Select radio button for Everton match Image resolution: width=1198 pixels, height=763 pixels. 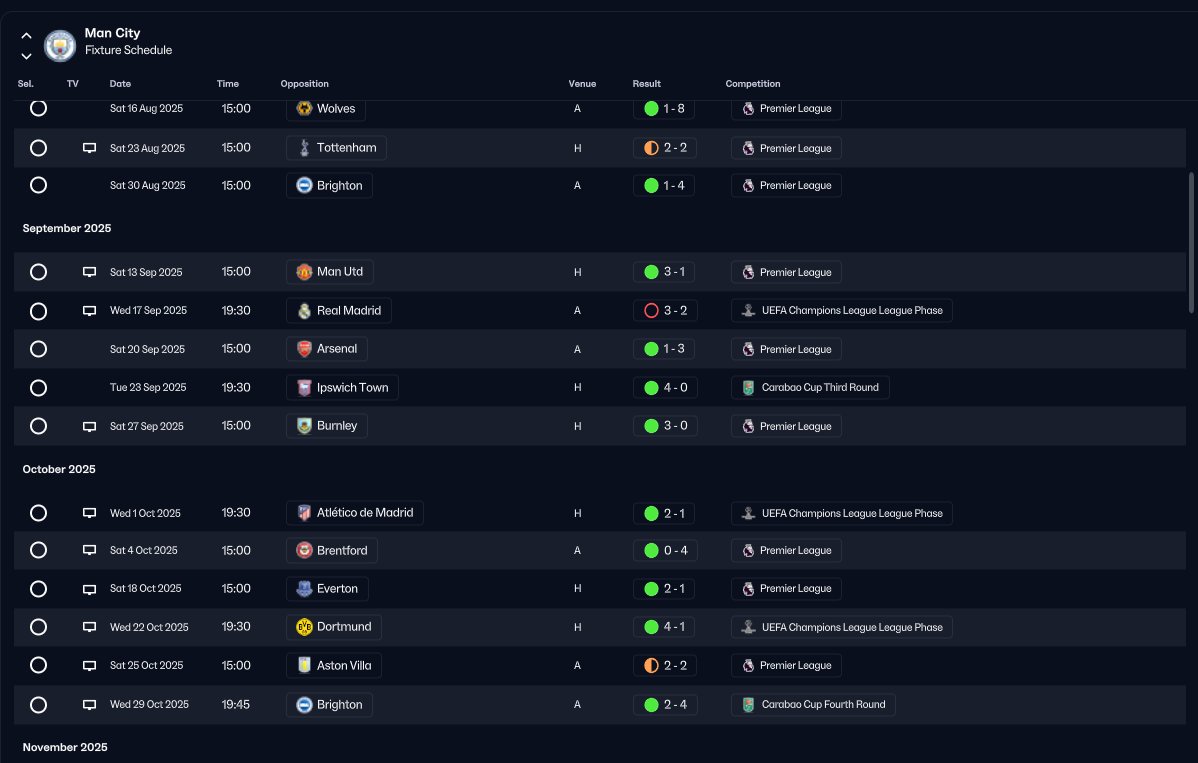coord(38,589)
